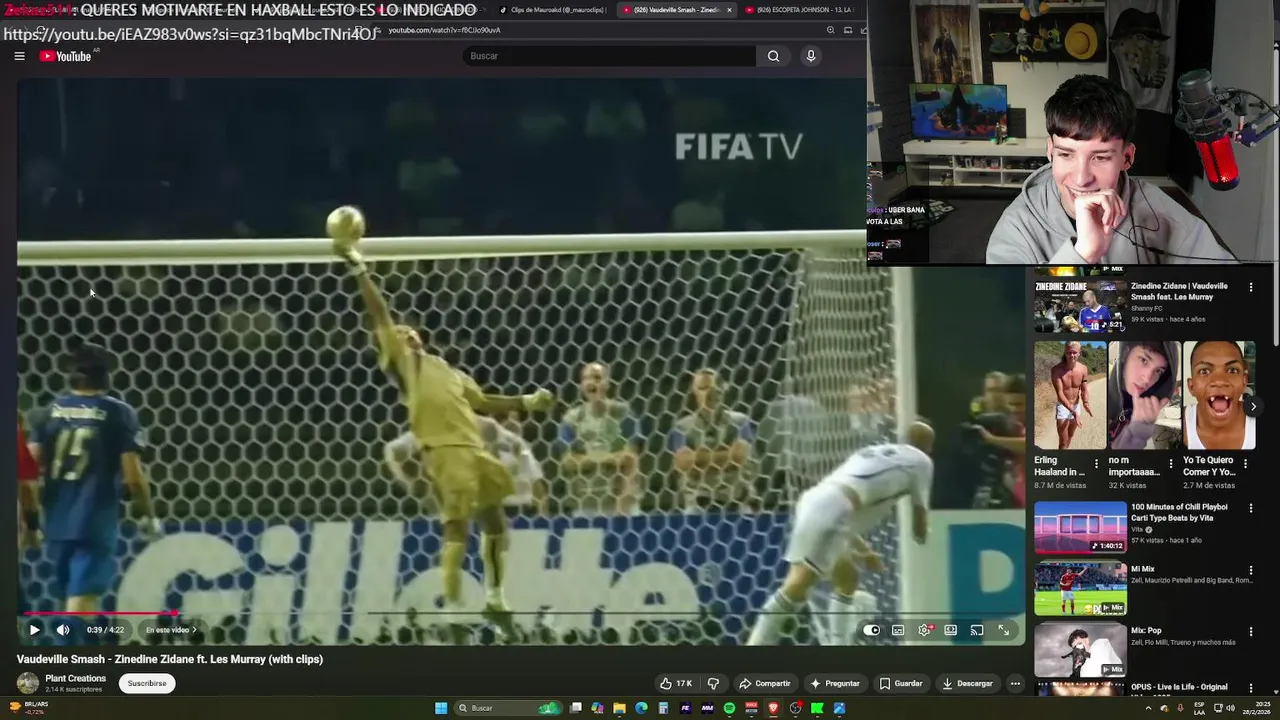Viewport: 1280px width, 720px height.
Task: Enter fullscreen mode in the player
Action: click(x=1004, y=630)
